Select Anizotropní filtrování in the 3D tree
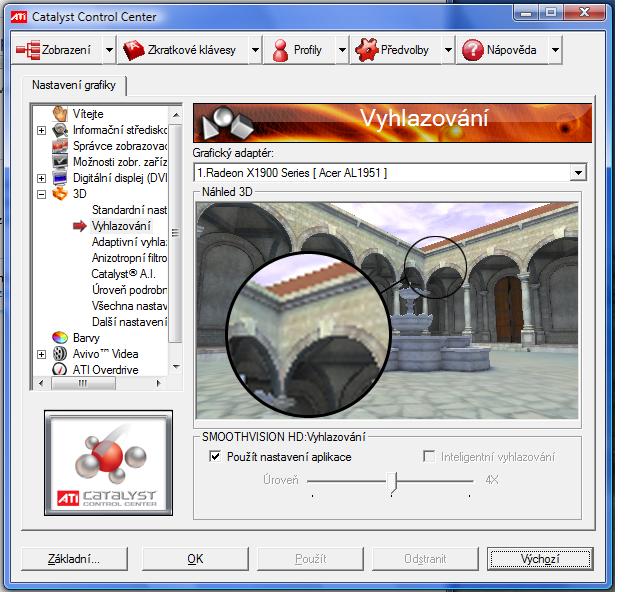640x592 pixels. coord(130,258)
